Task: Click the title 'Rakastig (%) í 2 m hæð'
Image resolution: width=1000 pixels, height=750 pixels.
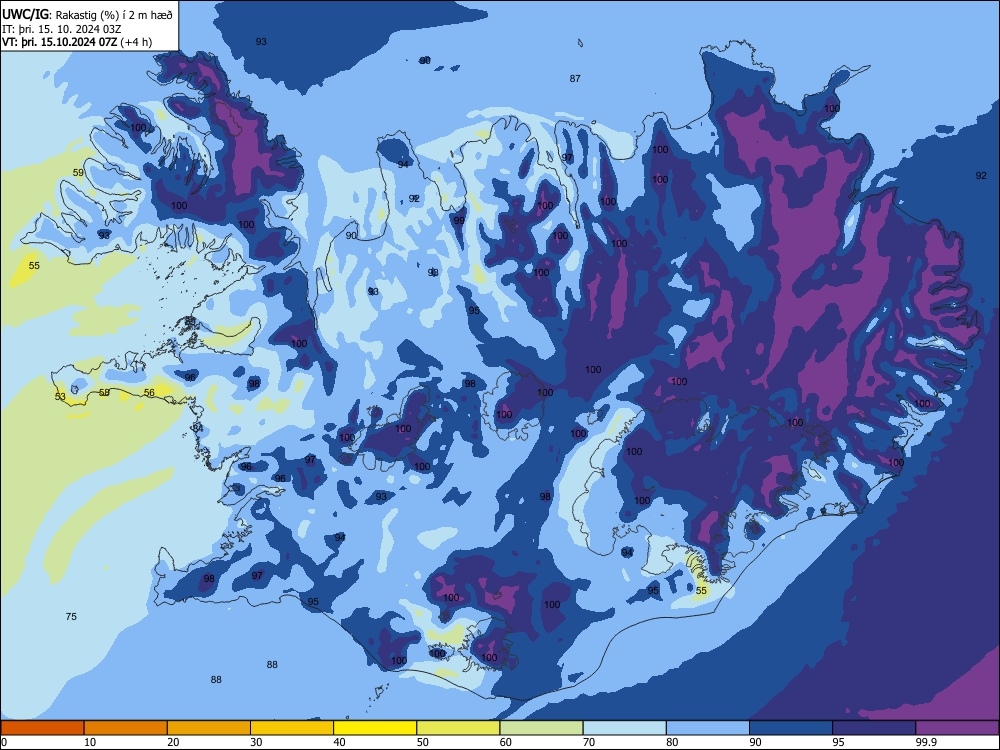Action: 114,13
